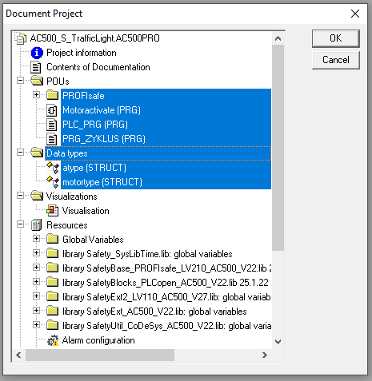
Task: Expand the SafetyBlocks_PLCopen library node
Action: coord(37,282)
